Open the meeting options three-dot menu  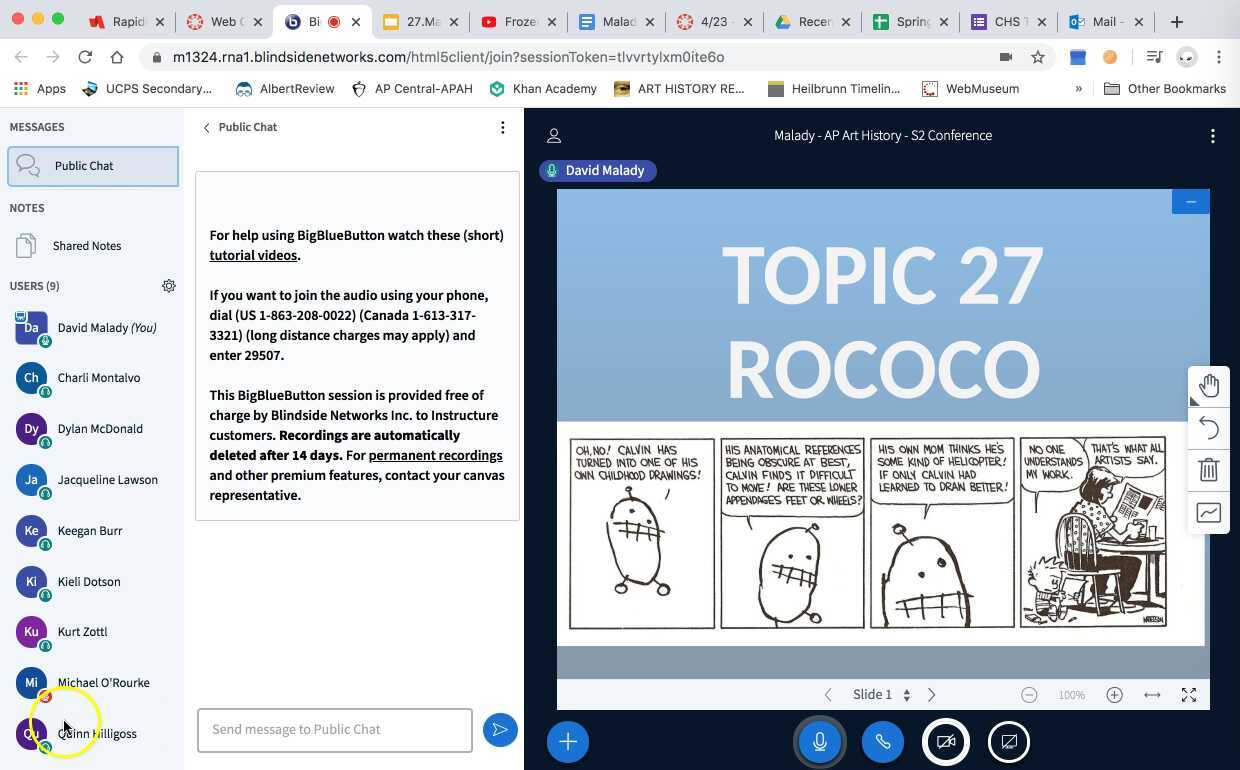pos(1212,135)
